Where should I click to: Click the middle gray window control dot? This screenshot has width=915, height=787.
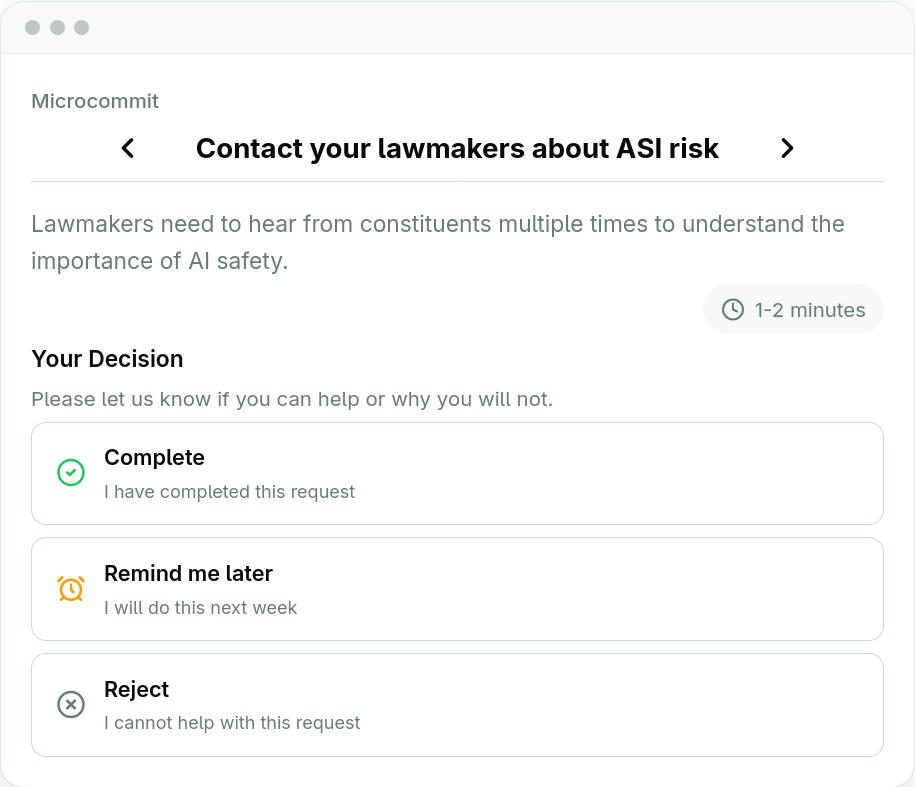pos(57,27)
